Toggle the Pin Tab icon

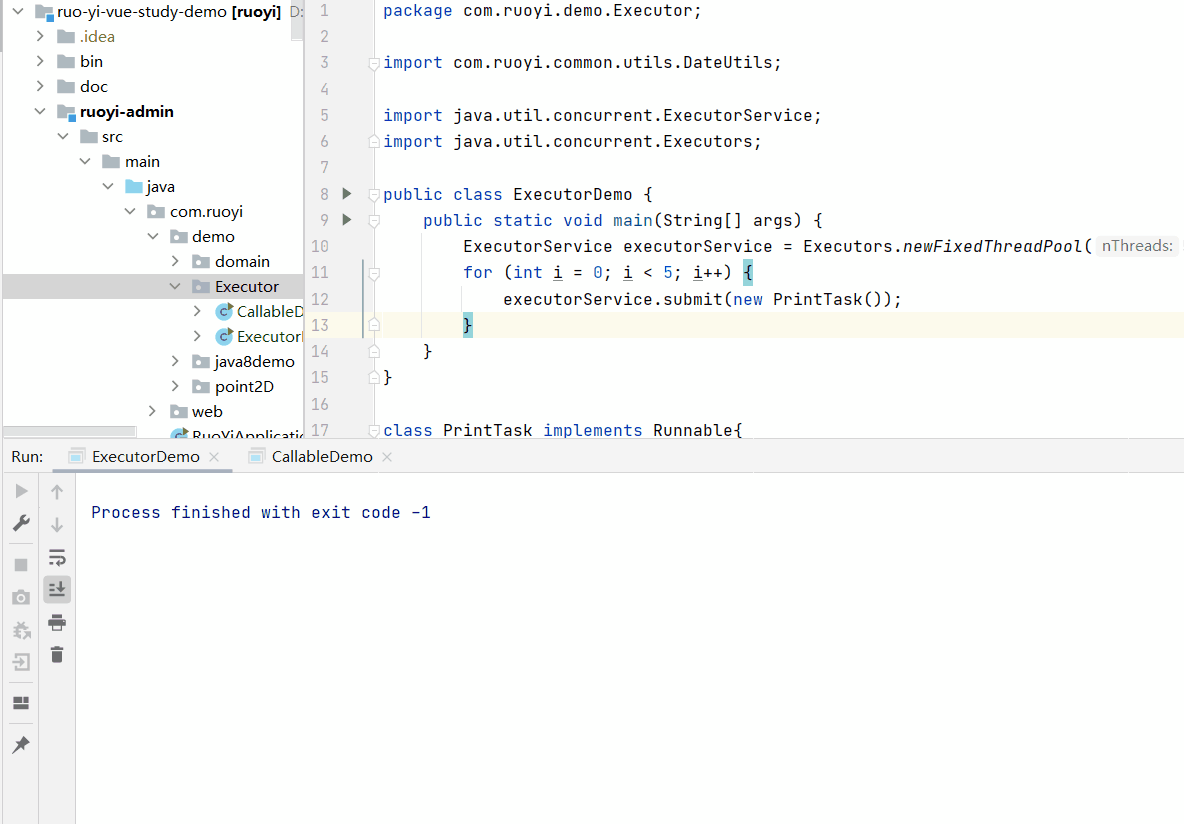[x=21, y=745]
